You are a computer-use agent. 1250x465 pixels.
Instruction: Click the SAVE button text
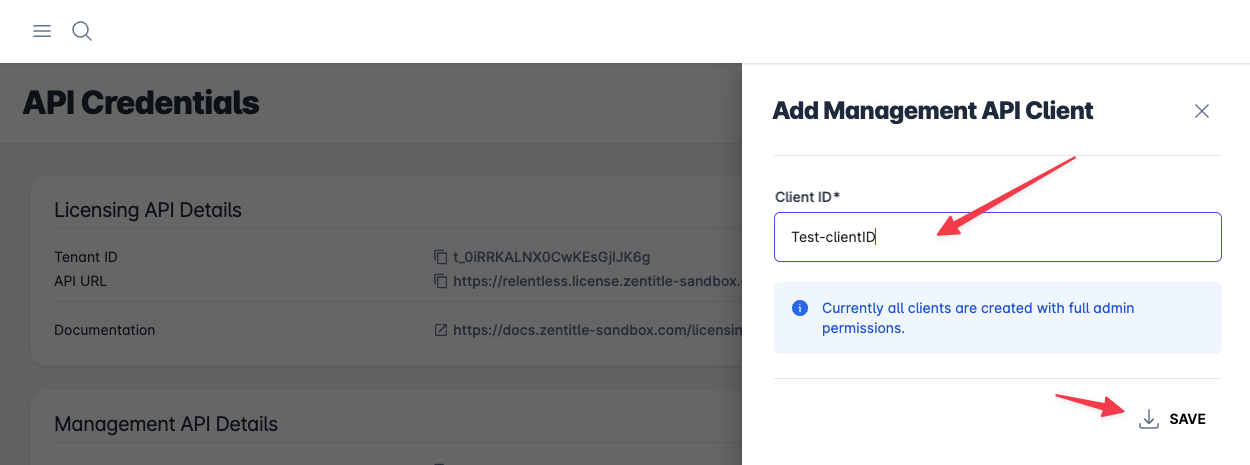(x=1187, y=419)
